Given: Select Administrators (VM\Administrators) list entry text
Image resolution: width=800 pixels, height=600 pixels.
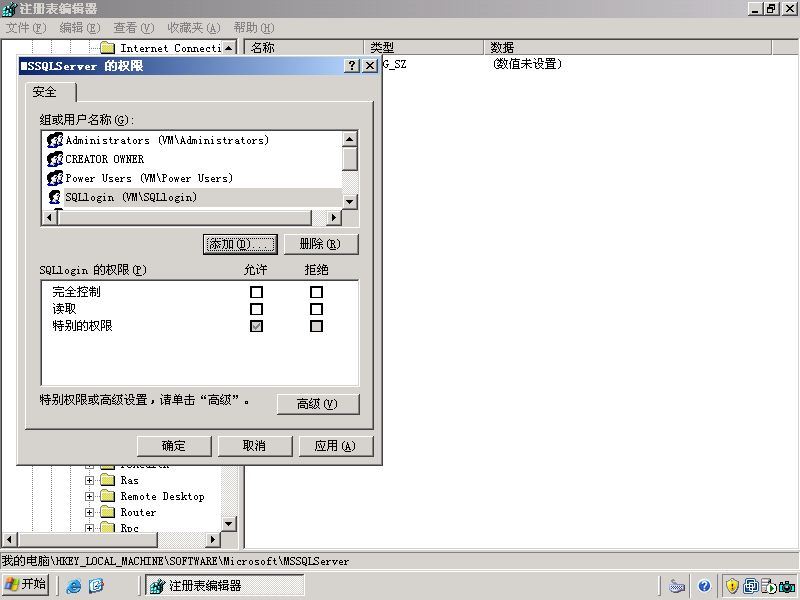Looking at the screenshot, I should [167, 140].
